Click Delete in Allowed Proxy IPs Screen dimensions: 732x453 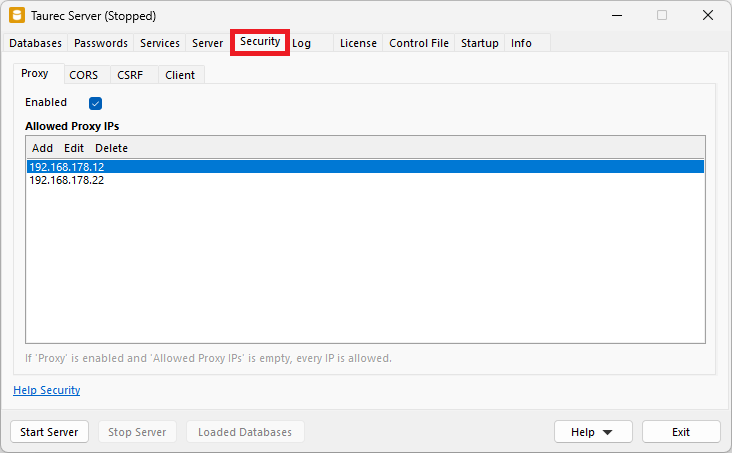(x=112, y=148)
